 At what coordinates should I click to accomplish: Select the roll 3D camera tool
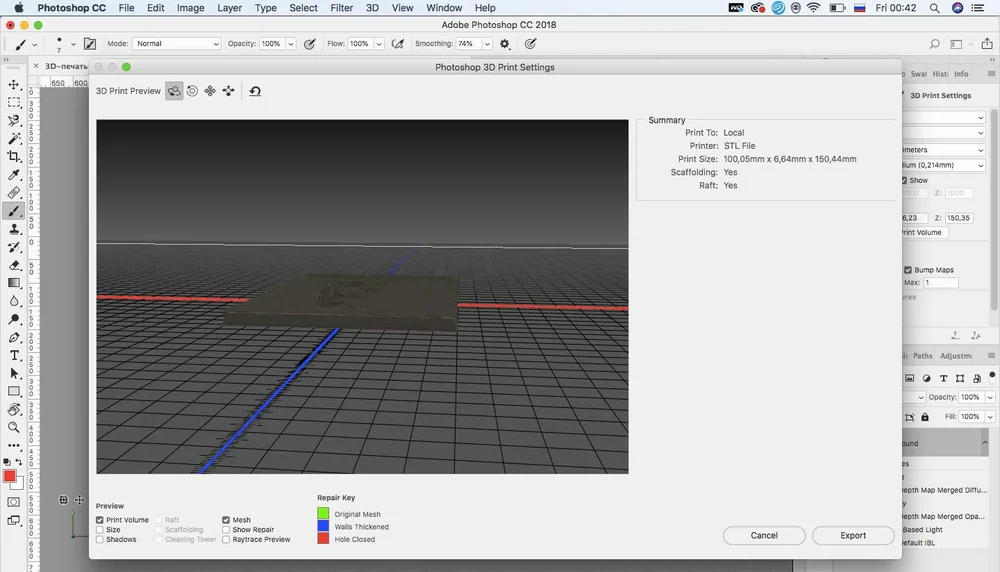[192, 91]
